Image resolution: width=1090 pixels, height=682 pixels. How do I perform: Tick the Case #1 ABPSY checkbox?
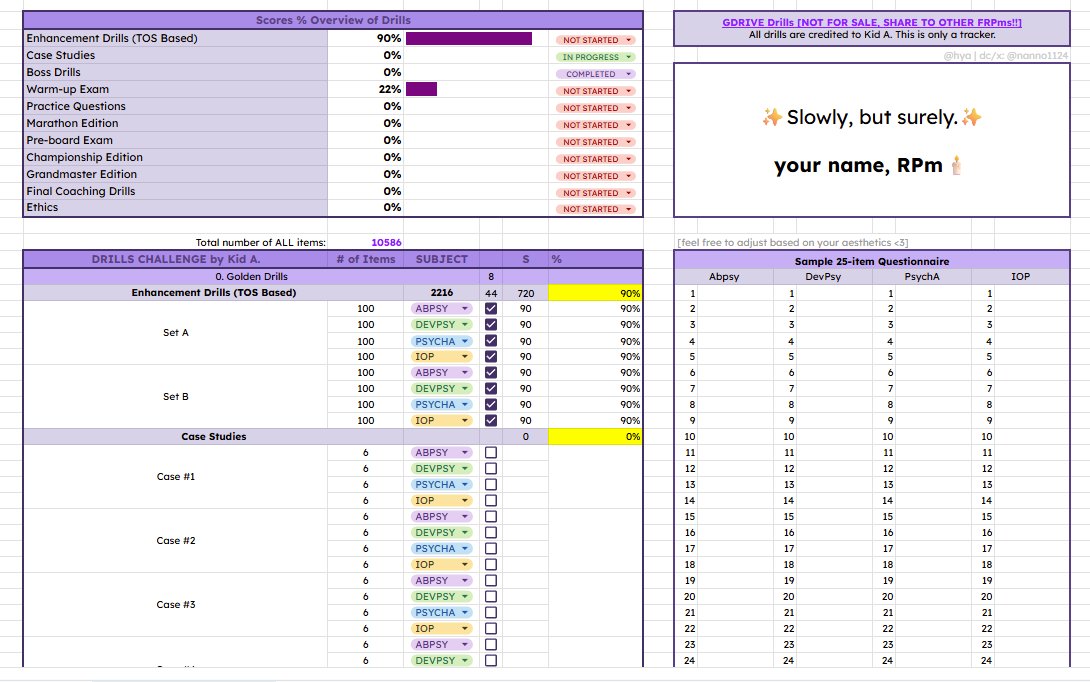coord(491,452)
